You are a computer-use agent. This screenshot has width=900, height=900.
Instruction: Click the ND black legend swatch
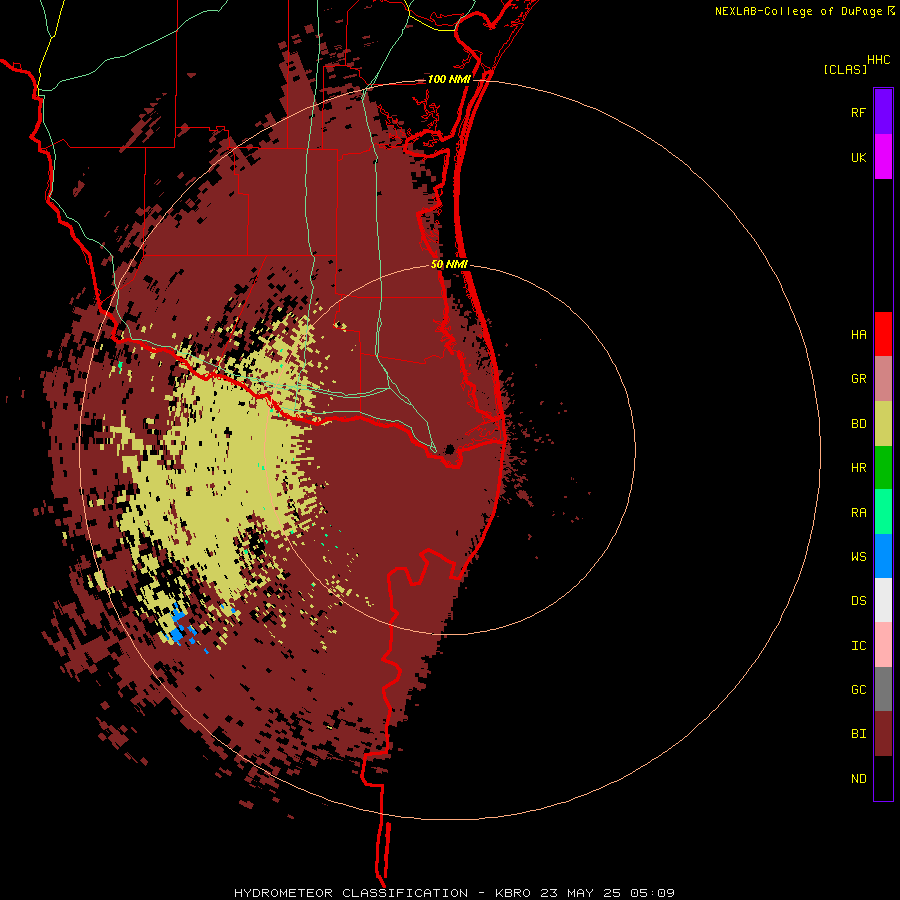883,778
